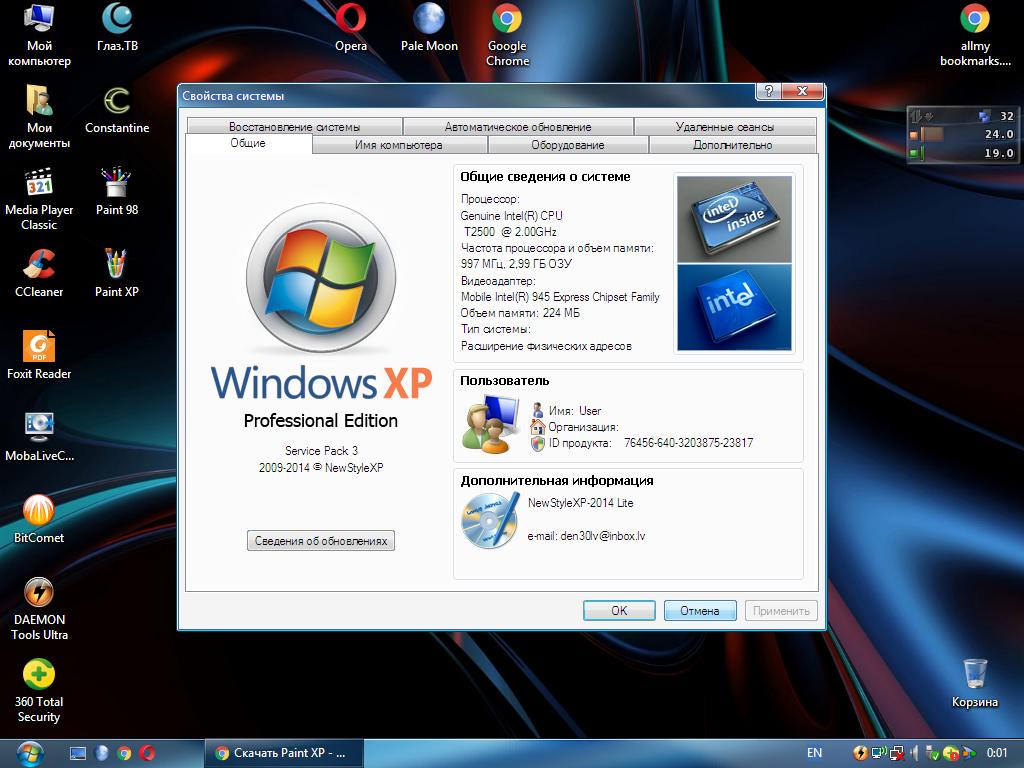Click the help question mark button
The height and width of the screenshot is (768, 1024).
click(769, 91)
